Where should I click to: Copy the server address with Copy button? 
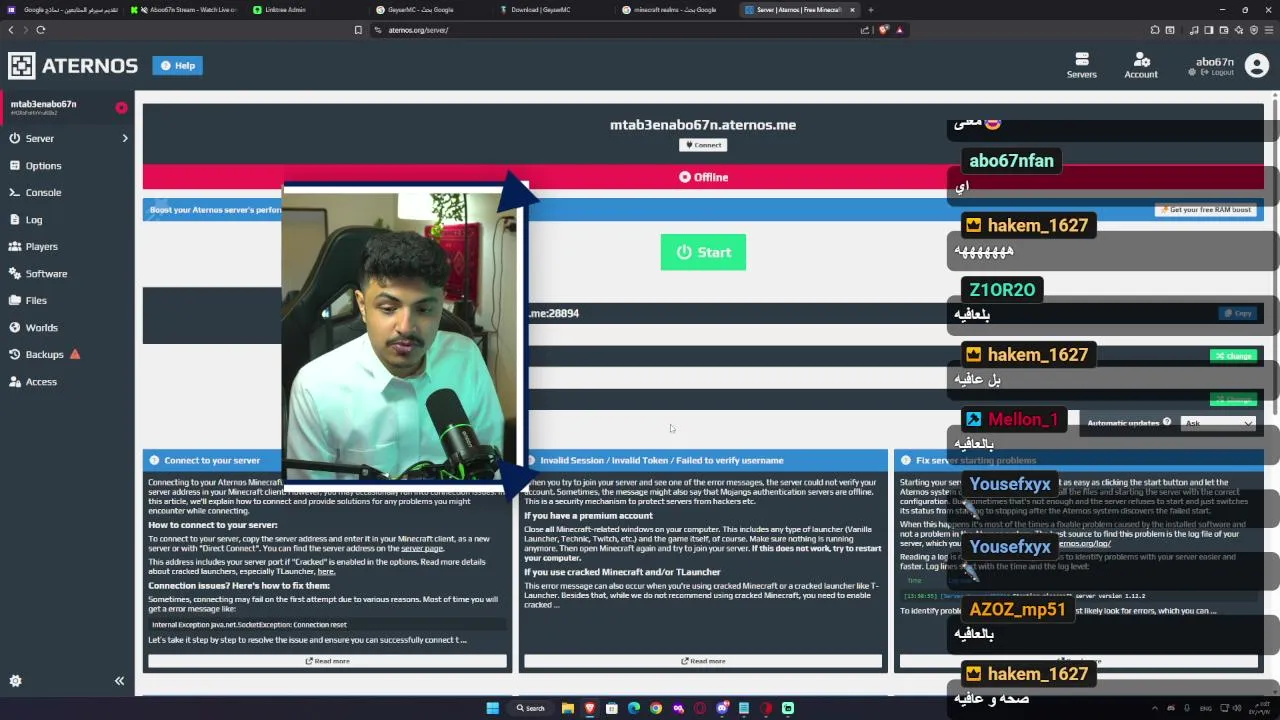[x=1238, y=313]
